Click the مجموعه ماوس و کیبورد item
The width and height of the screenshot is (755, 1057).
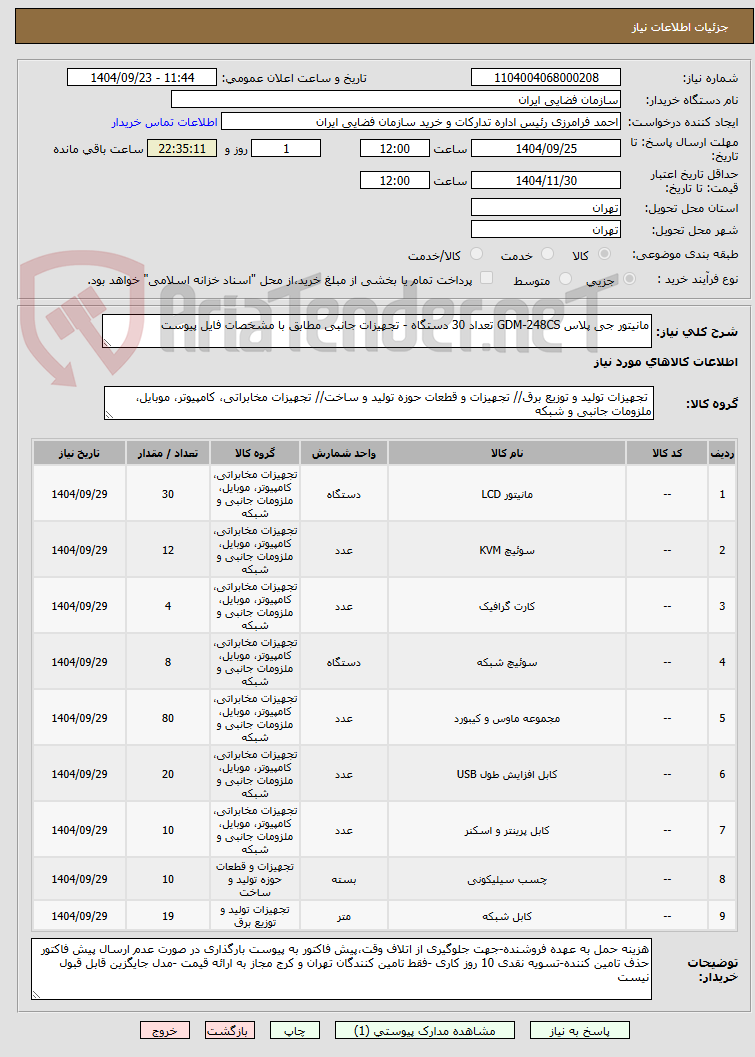point(507,718)
